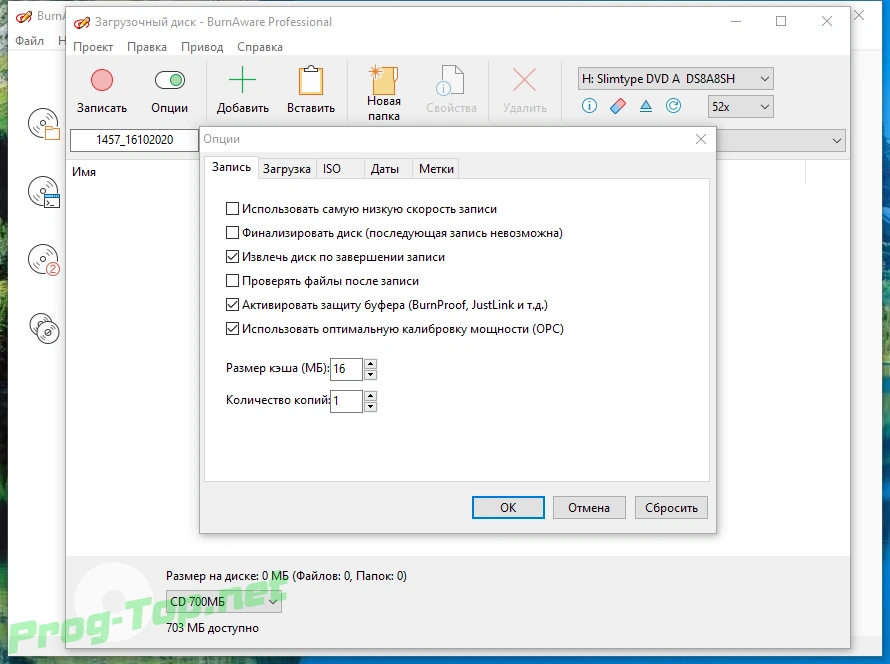Click the Добавить green plus icon
Image resolution: width=890 pixels, height=664 pixels.
point(242,79)
